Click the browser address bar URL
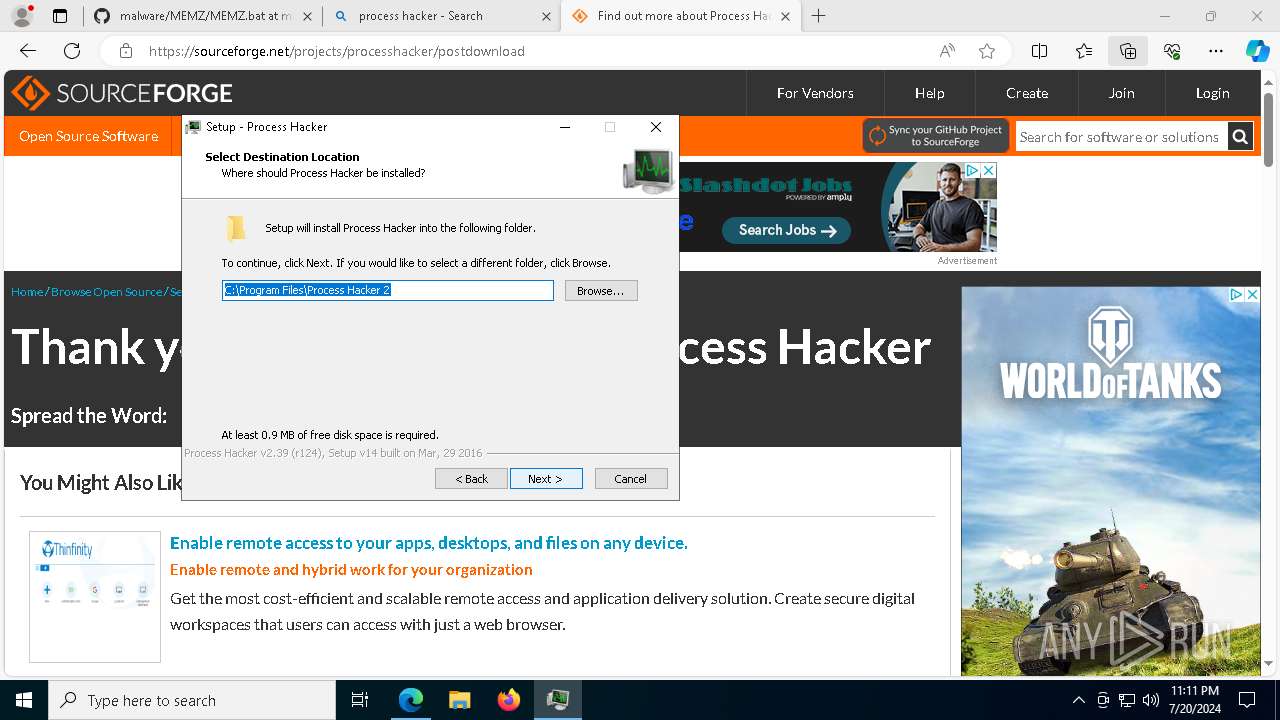1280x720 pixels. pyautogui.click(x=336, y=51)
